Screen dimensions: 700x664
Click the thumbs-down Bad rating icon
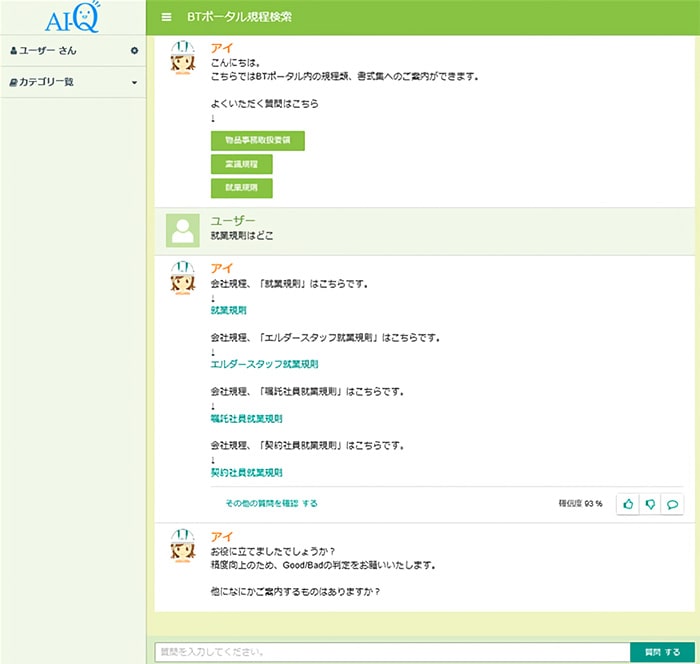pos(650,503)
